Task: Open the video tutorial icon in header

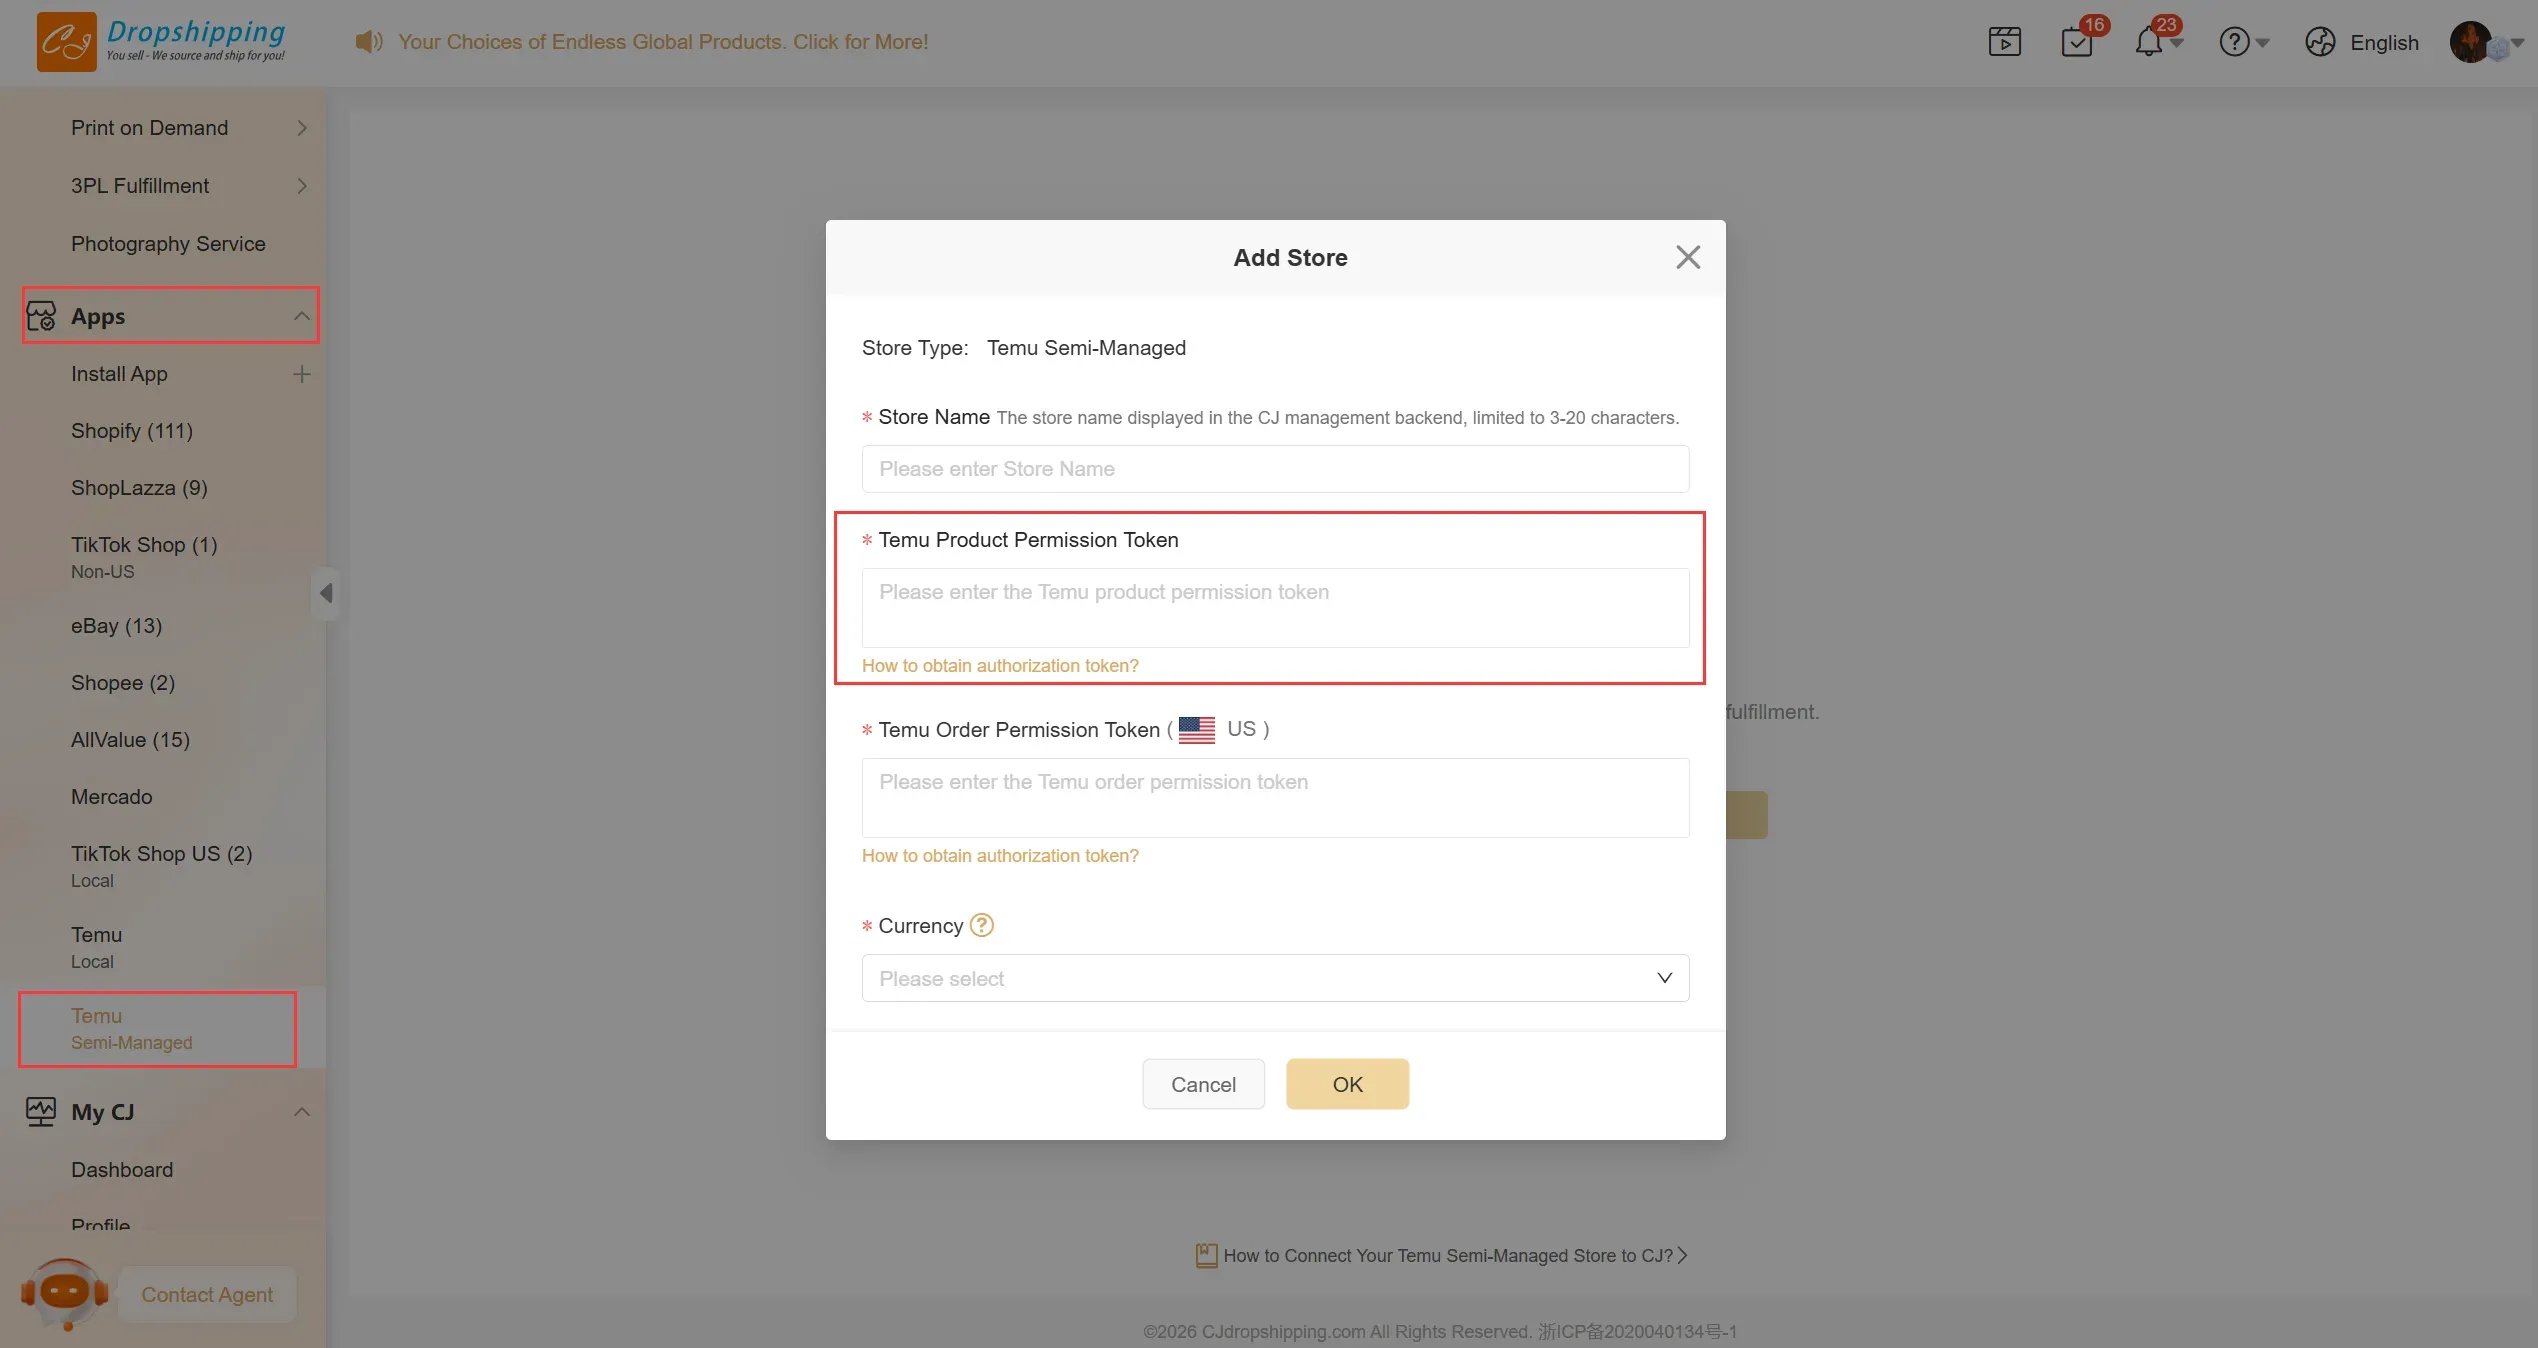Action: pyautogui.click(x=2004, y=42)
